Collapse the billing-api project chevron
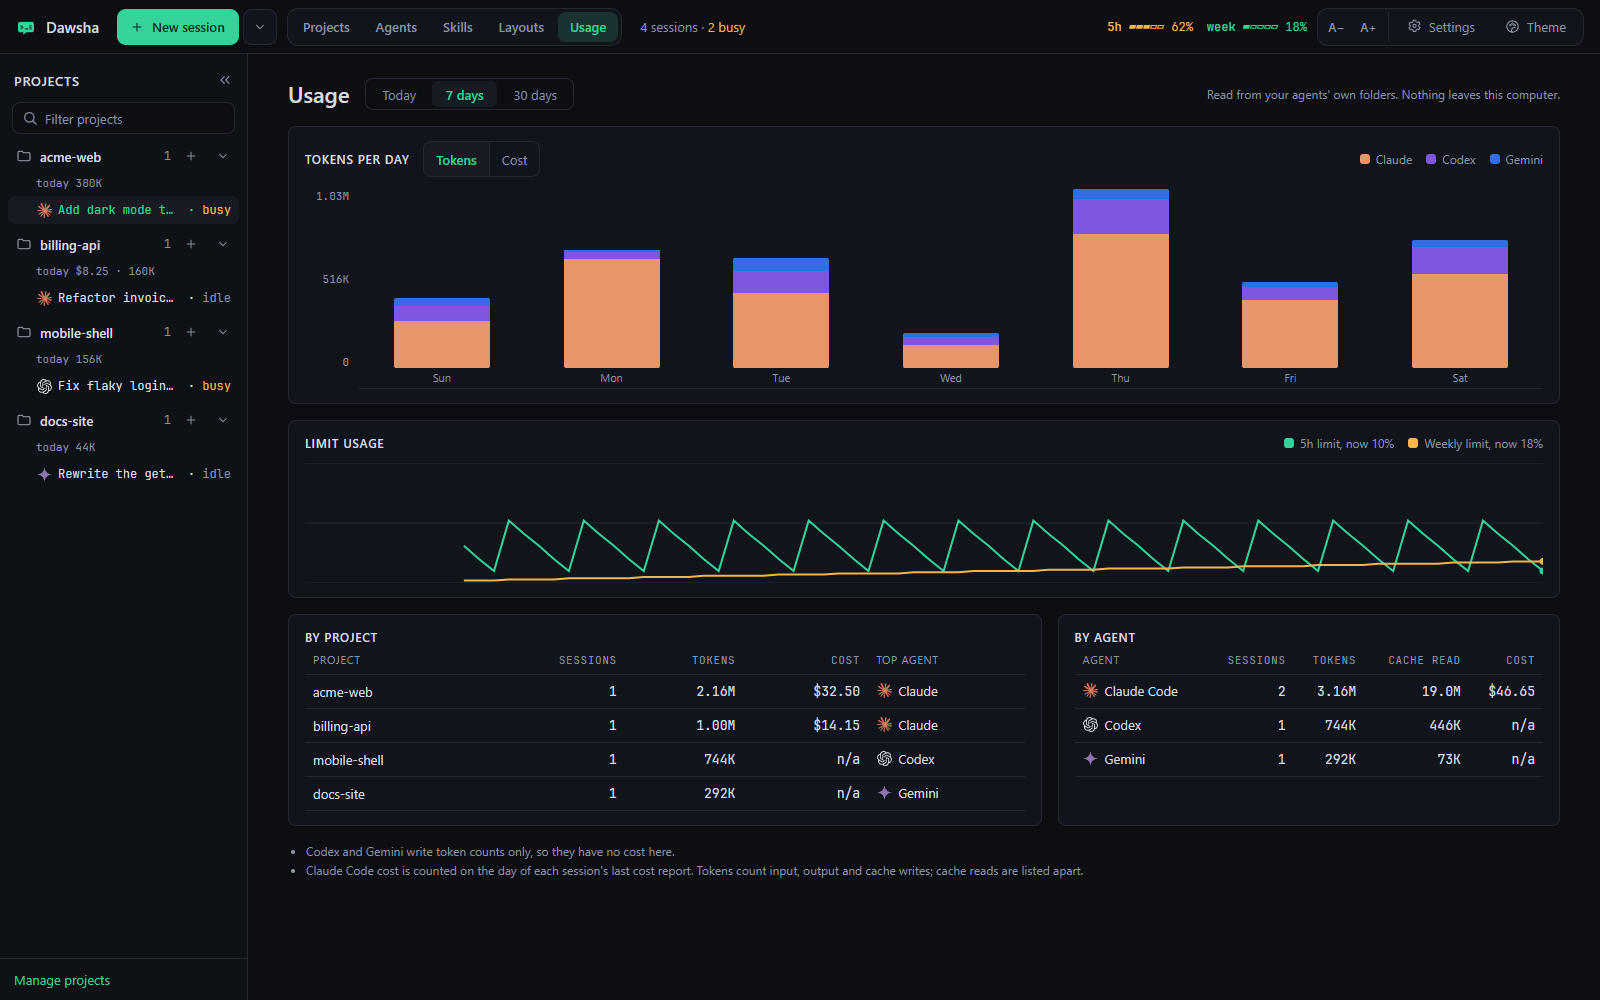Image resolution: width=1600 pixels, height=1000 pixels. 223,244
